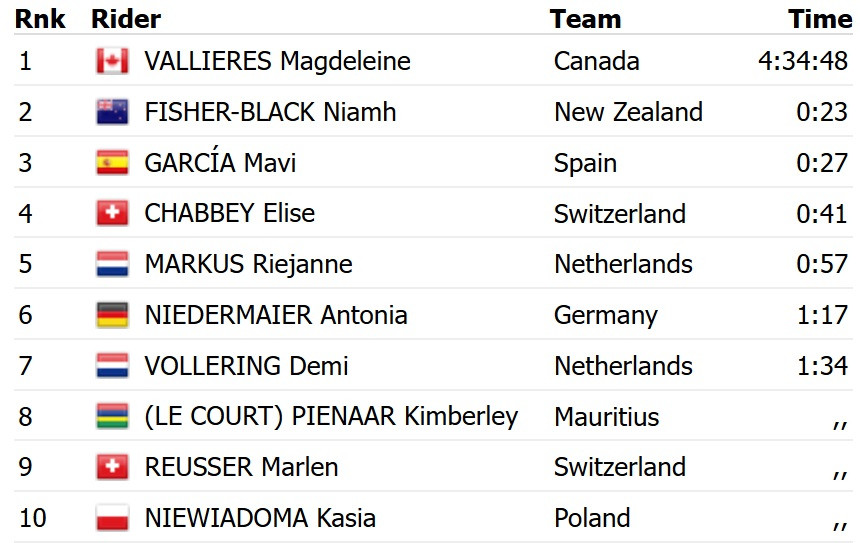
Task: Click the Germany flag icon
Action: (112, 315)
